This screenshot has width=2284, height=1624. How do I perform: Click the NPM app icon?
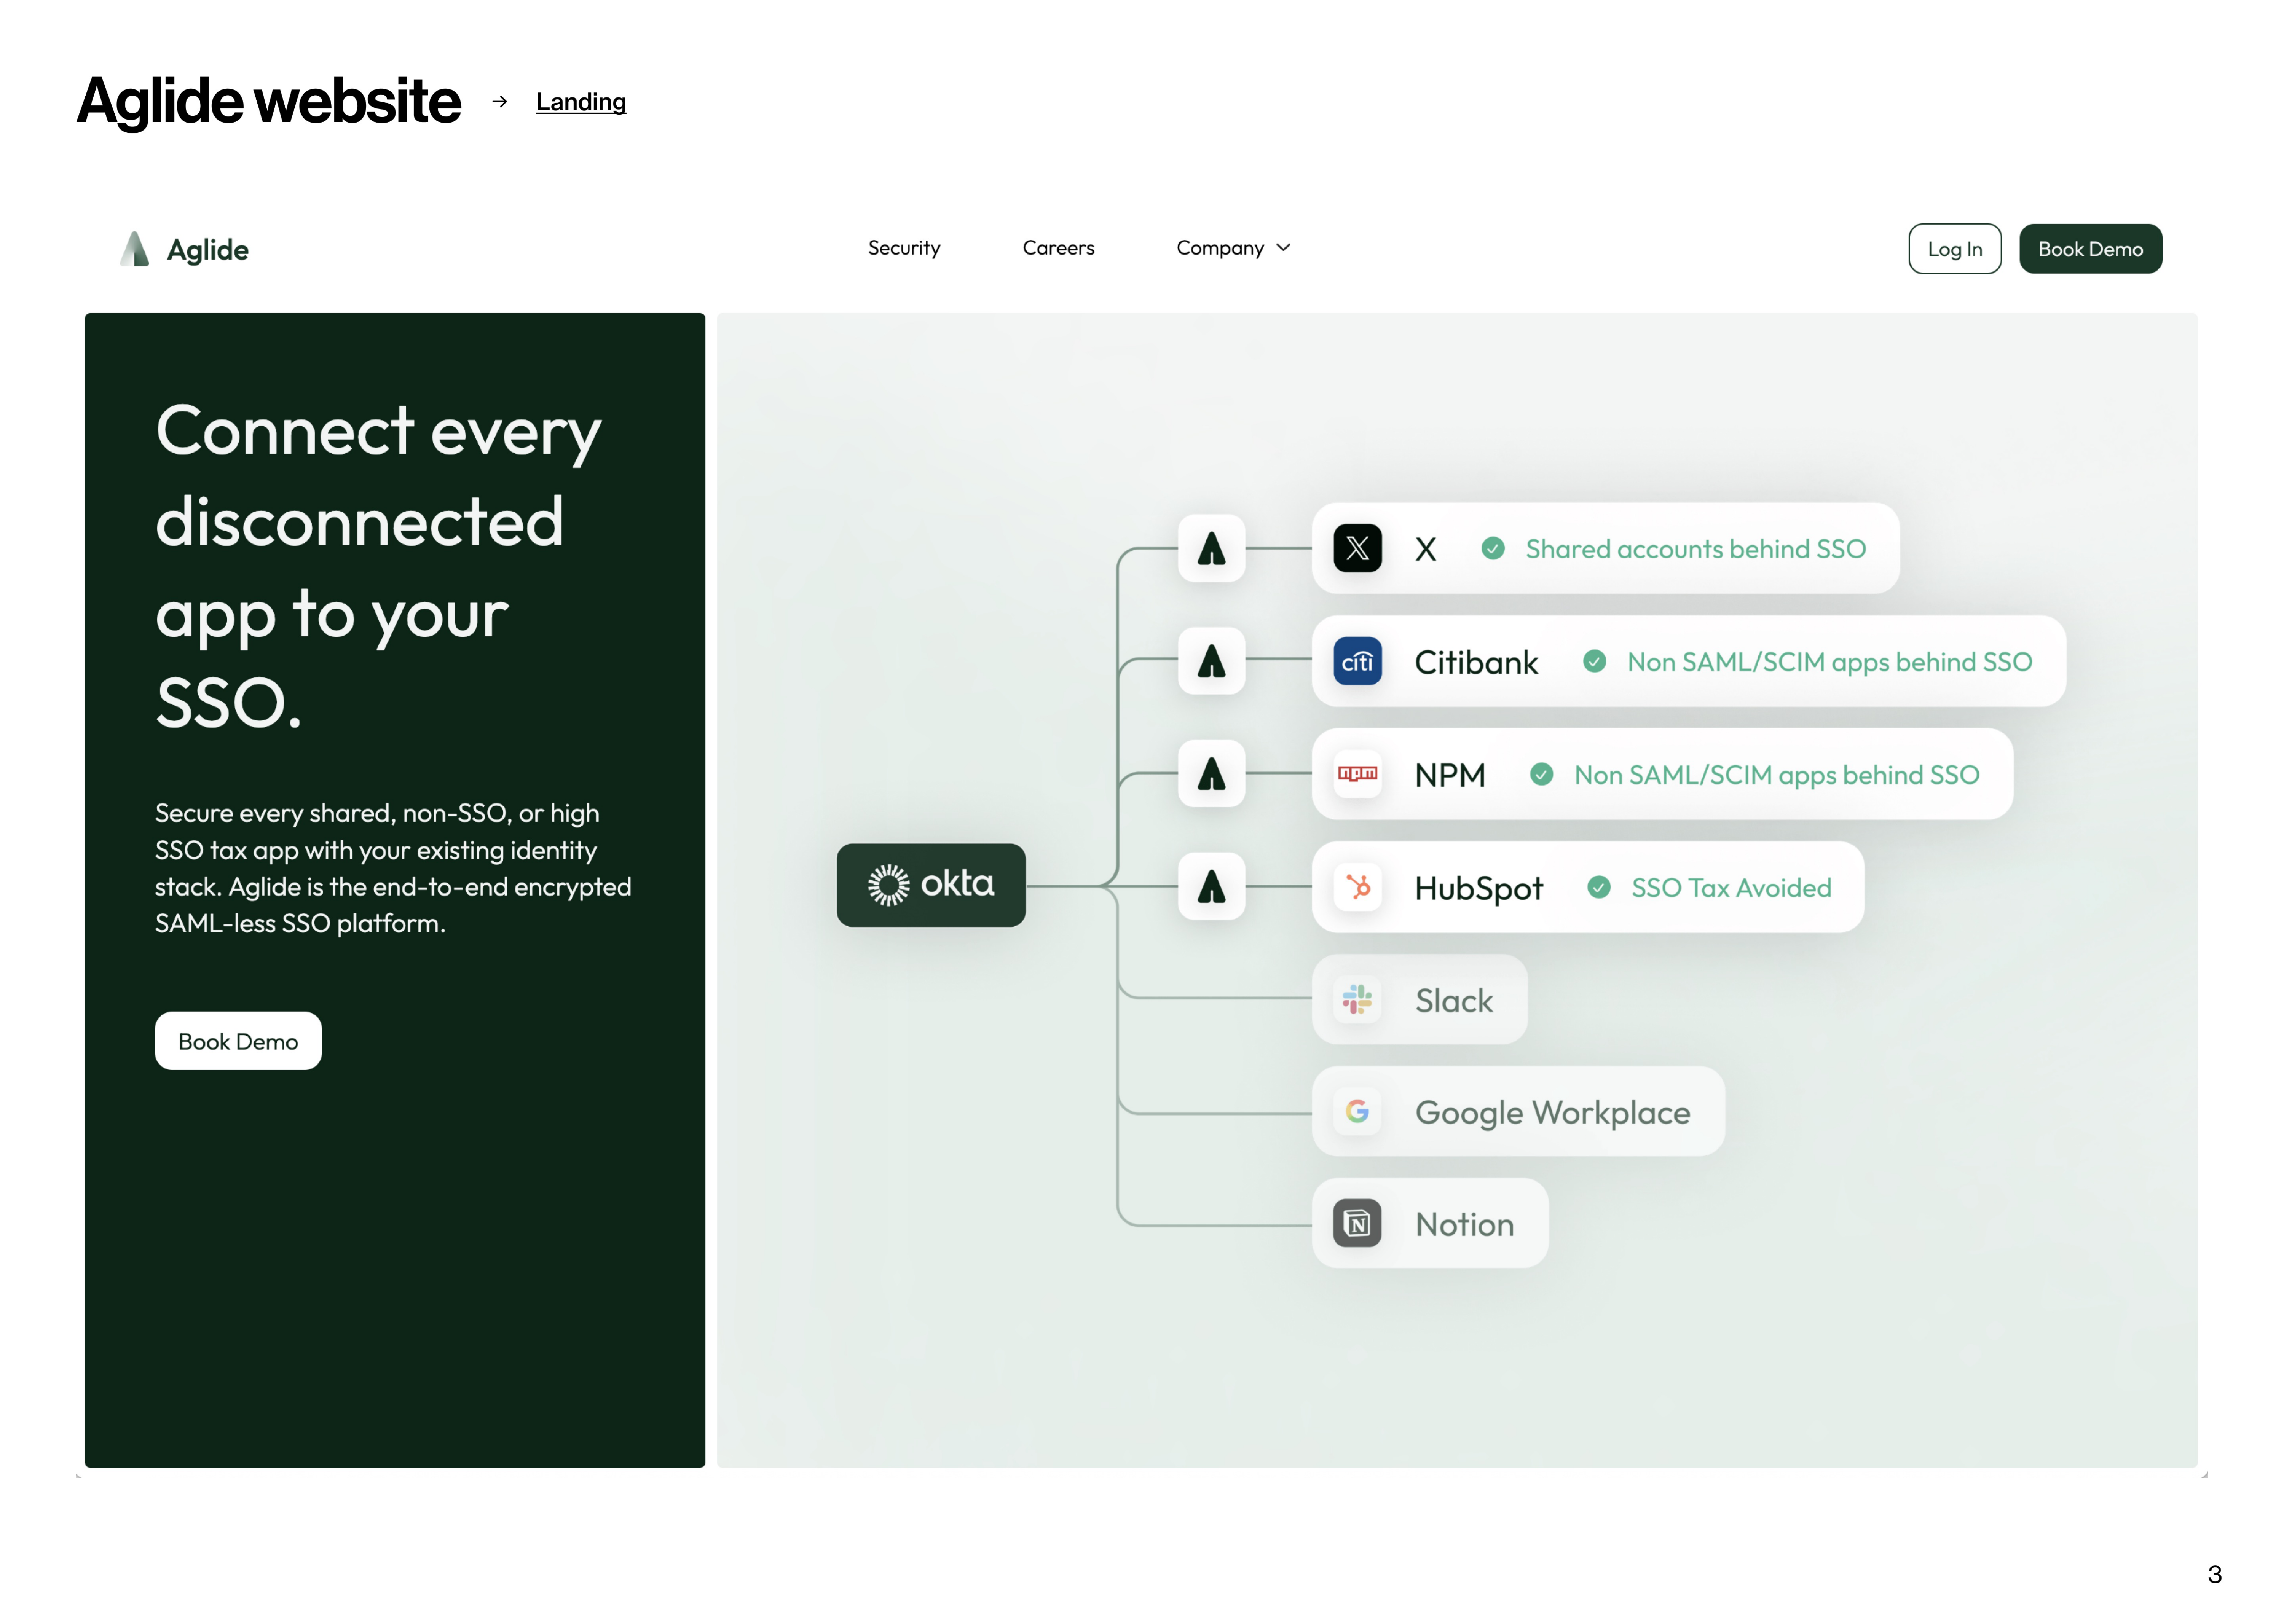click(x=1357, y=774)
